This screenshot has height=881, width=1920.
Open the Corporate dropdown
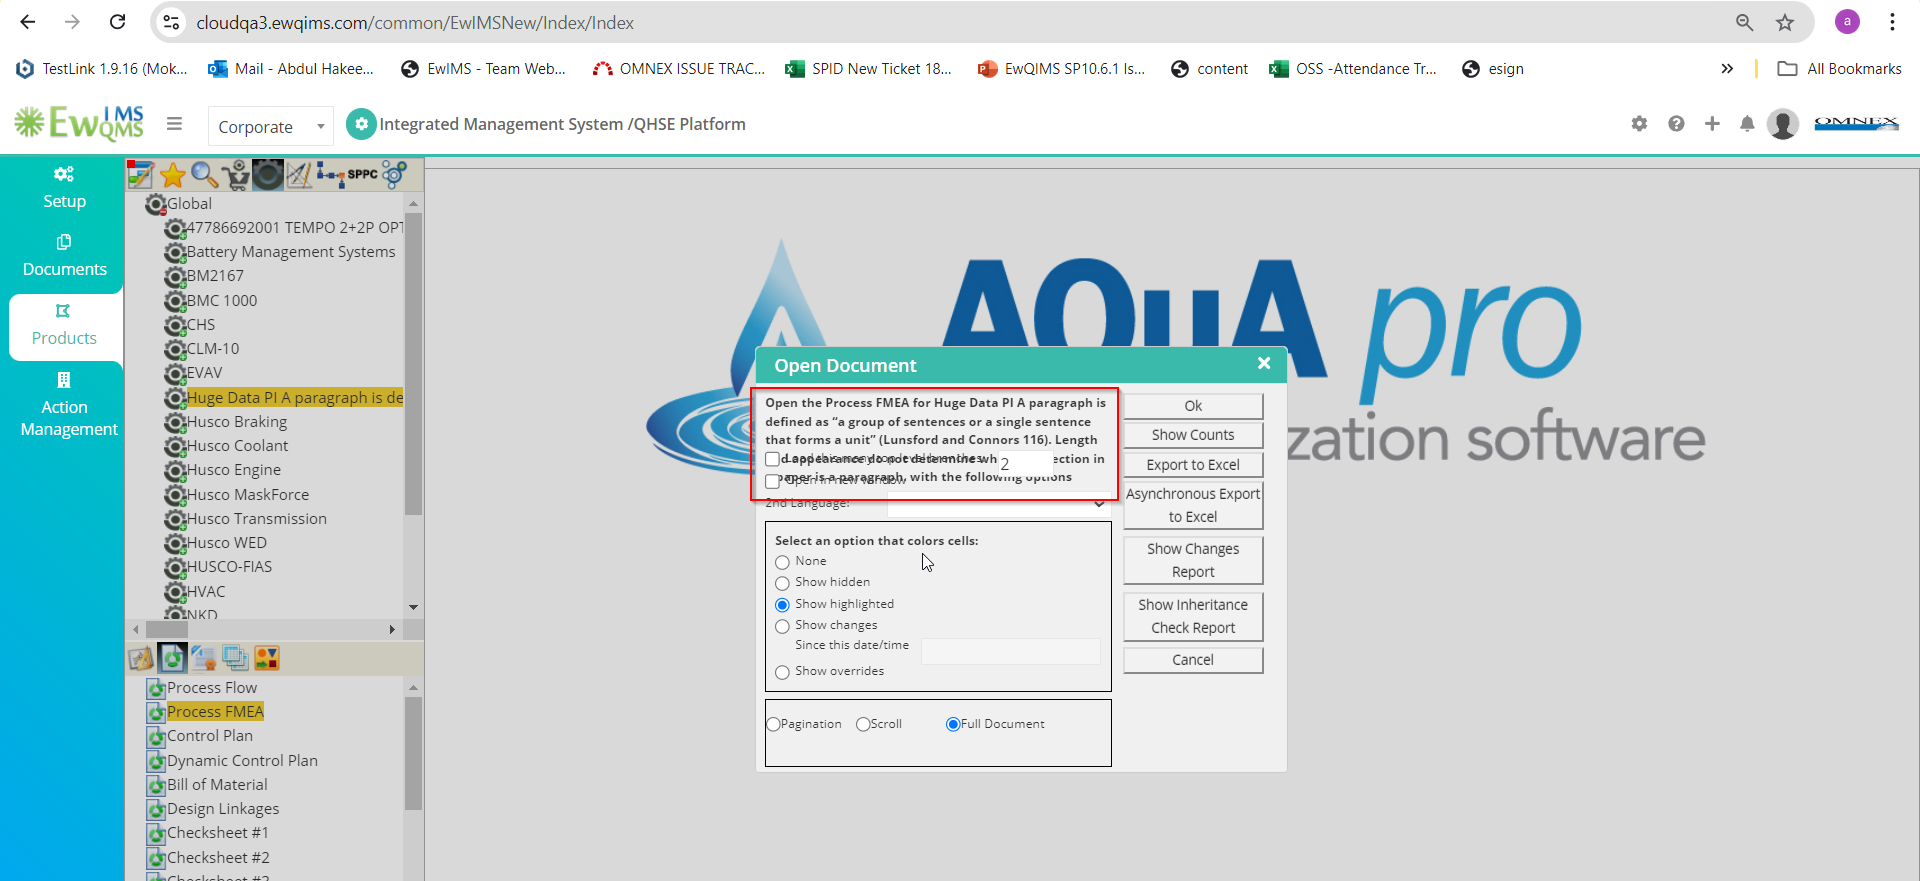point(270,126)
